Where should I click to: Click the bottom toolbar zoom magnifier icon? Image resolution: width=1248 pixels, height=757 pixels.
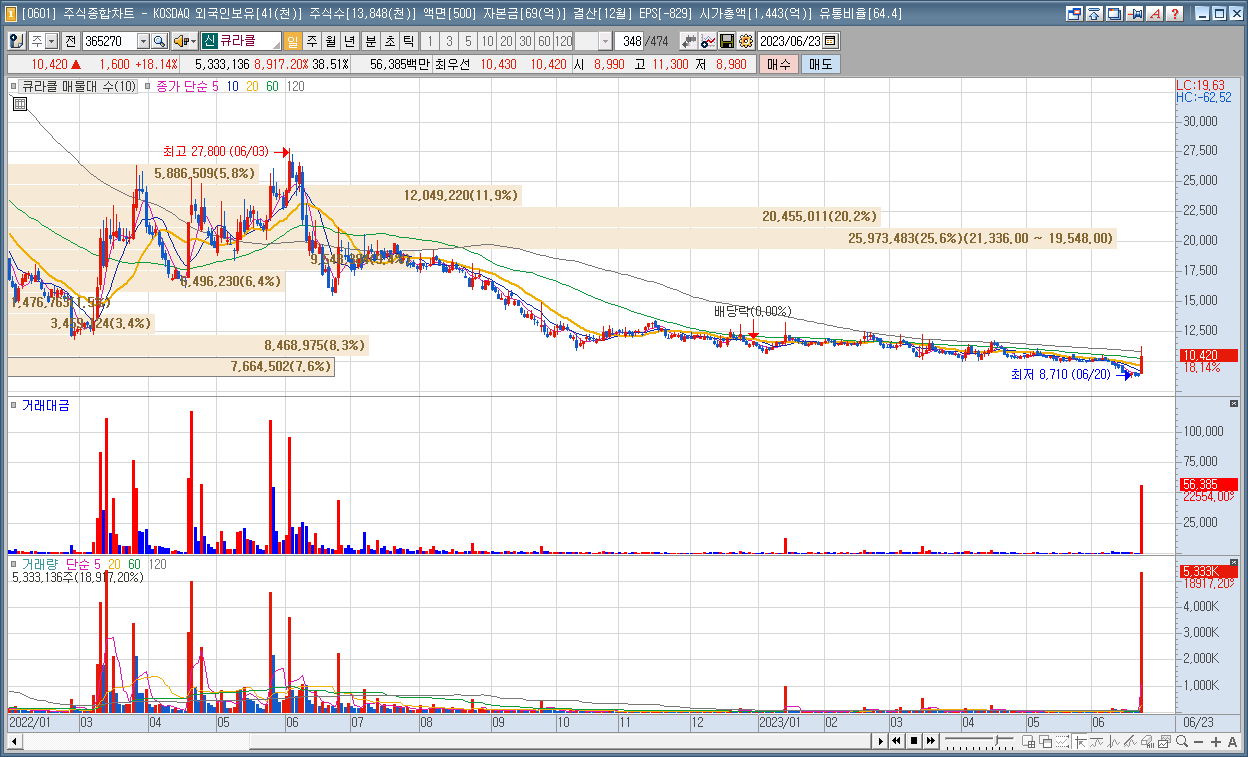pyautogui.click(x=1182, y=741)
